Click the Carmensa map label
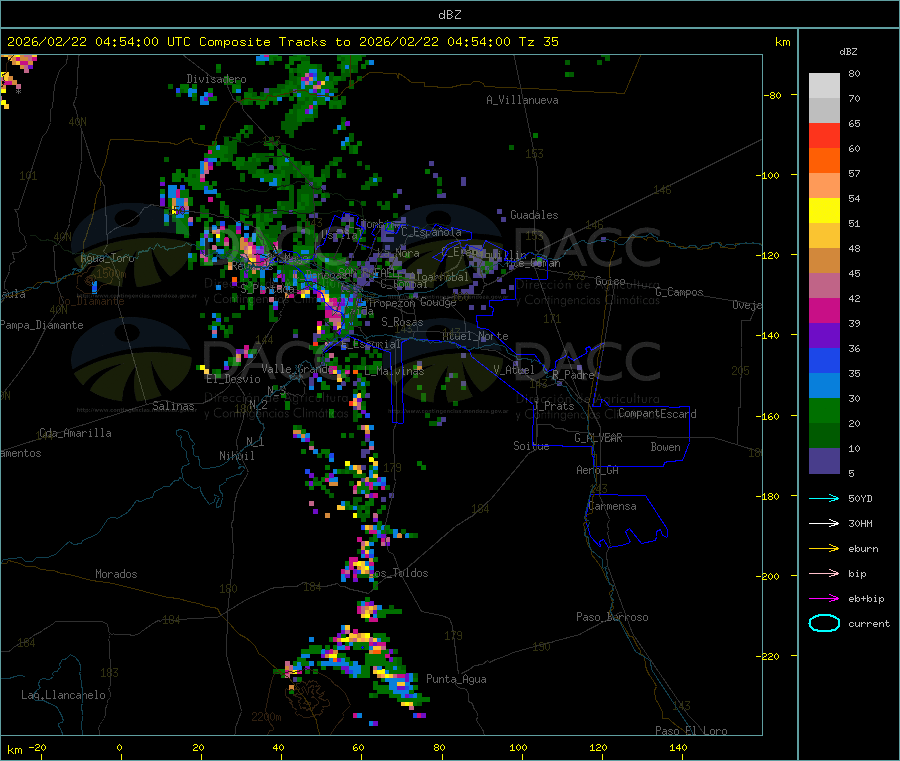 pos(612,506)
